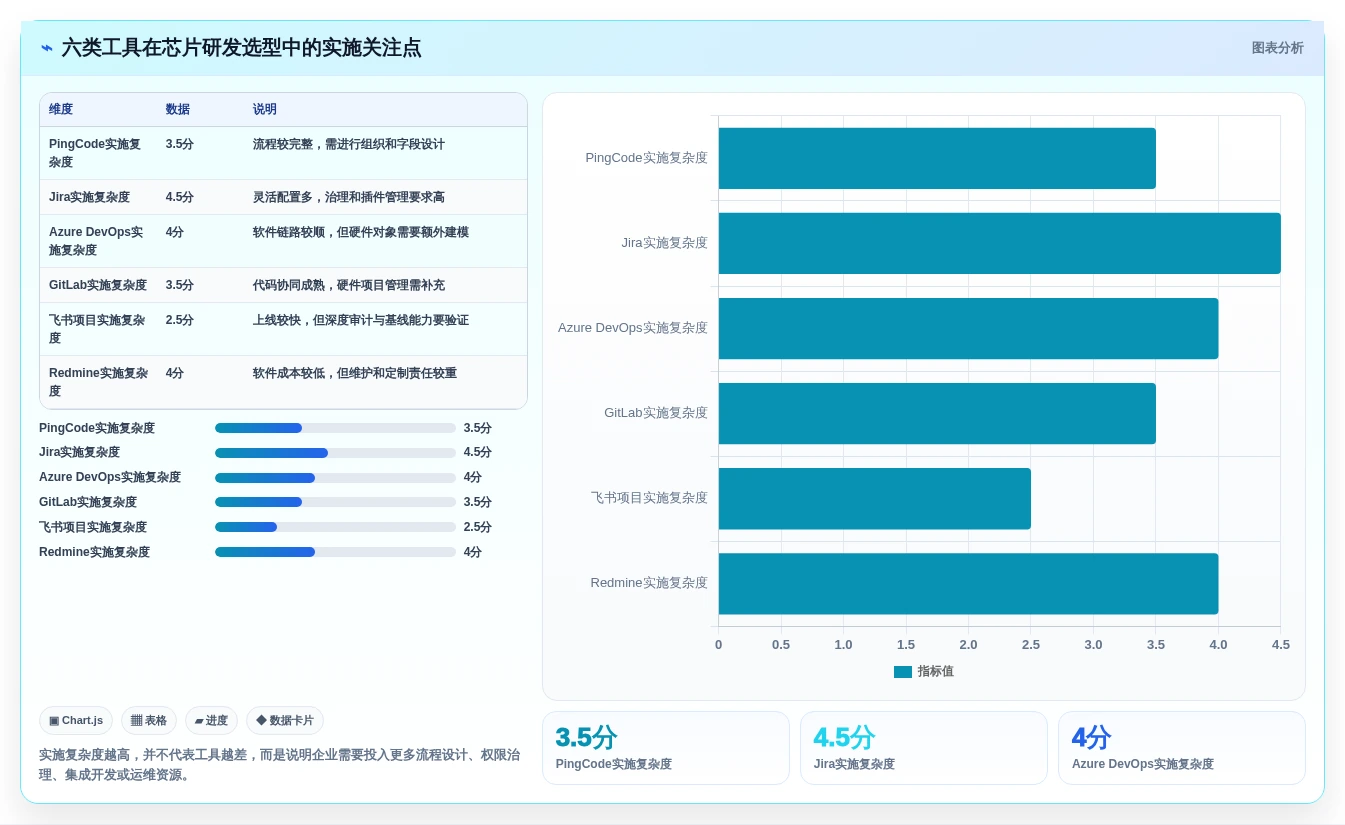Click the 数据 column header
Screen dimensions: 1345x825
click(x=178, y=110)
